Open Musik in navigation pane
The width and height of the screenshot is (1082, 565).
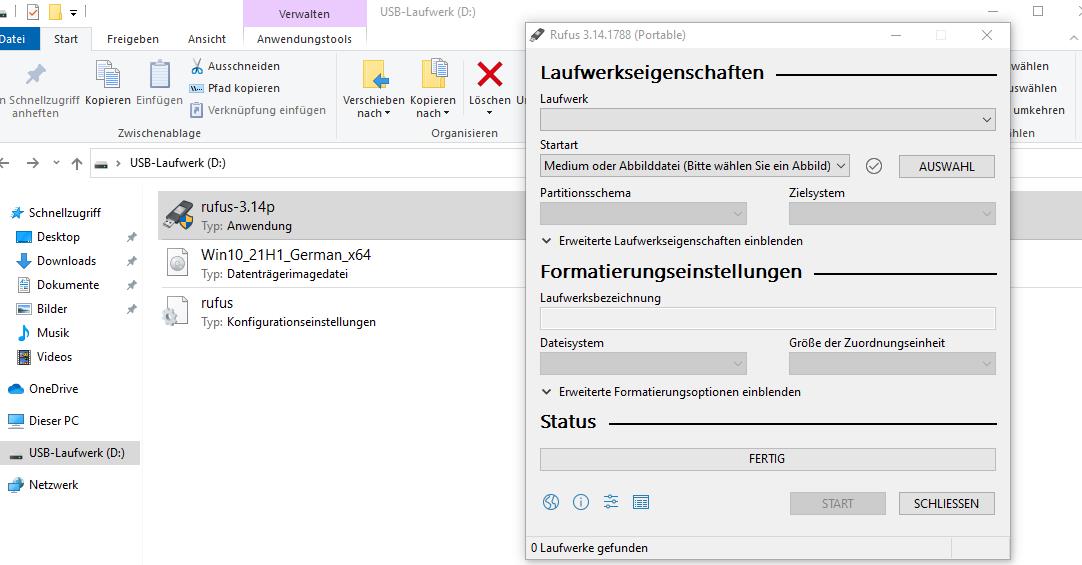[53, 333]
